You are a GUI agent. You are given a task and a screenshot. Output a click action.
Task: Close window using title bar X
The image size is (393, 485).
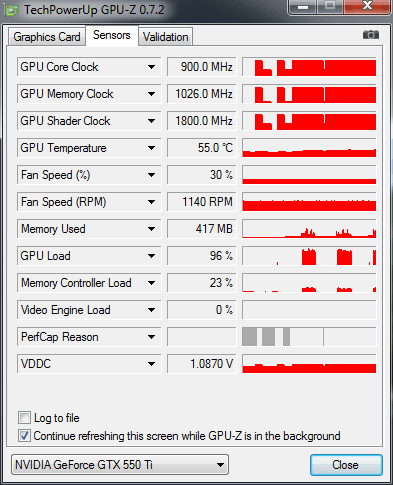[367, 6]
